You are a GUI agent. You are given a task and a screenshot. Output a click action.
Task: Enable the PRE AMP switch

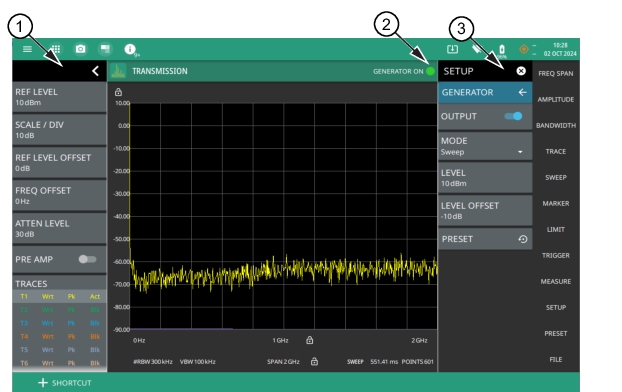(87, 259)
